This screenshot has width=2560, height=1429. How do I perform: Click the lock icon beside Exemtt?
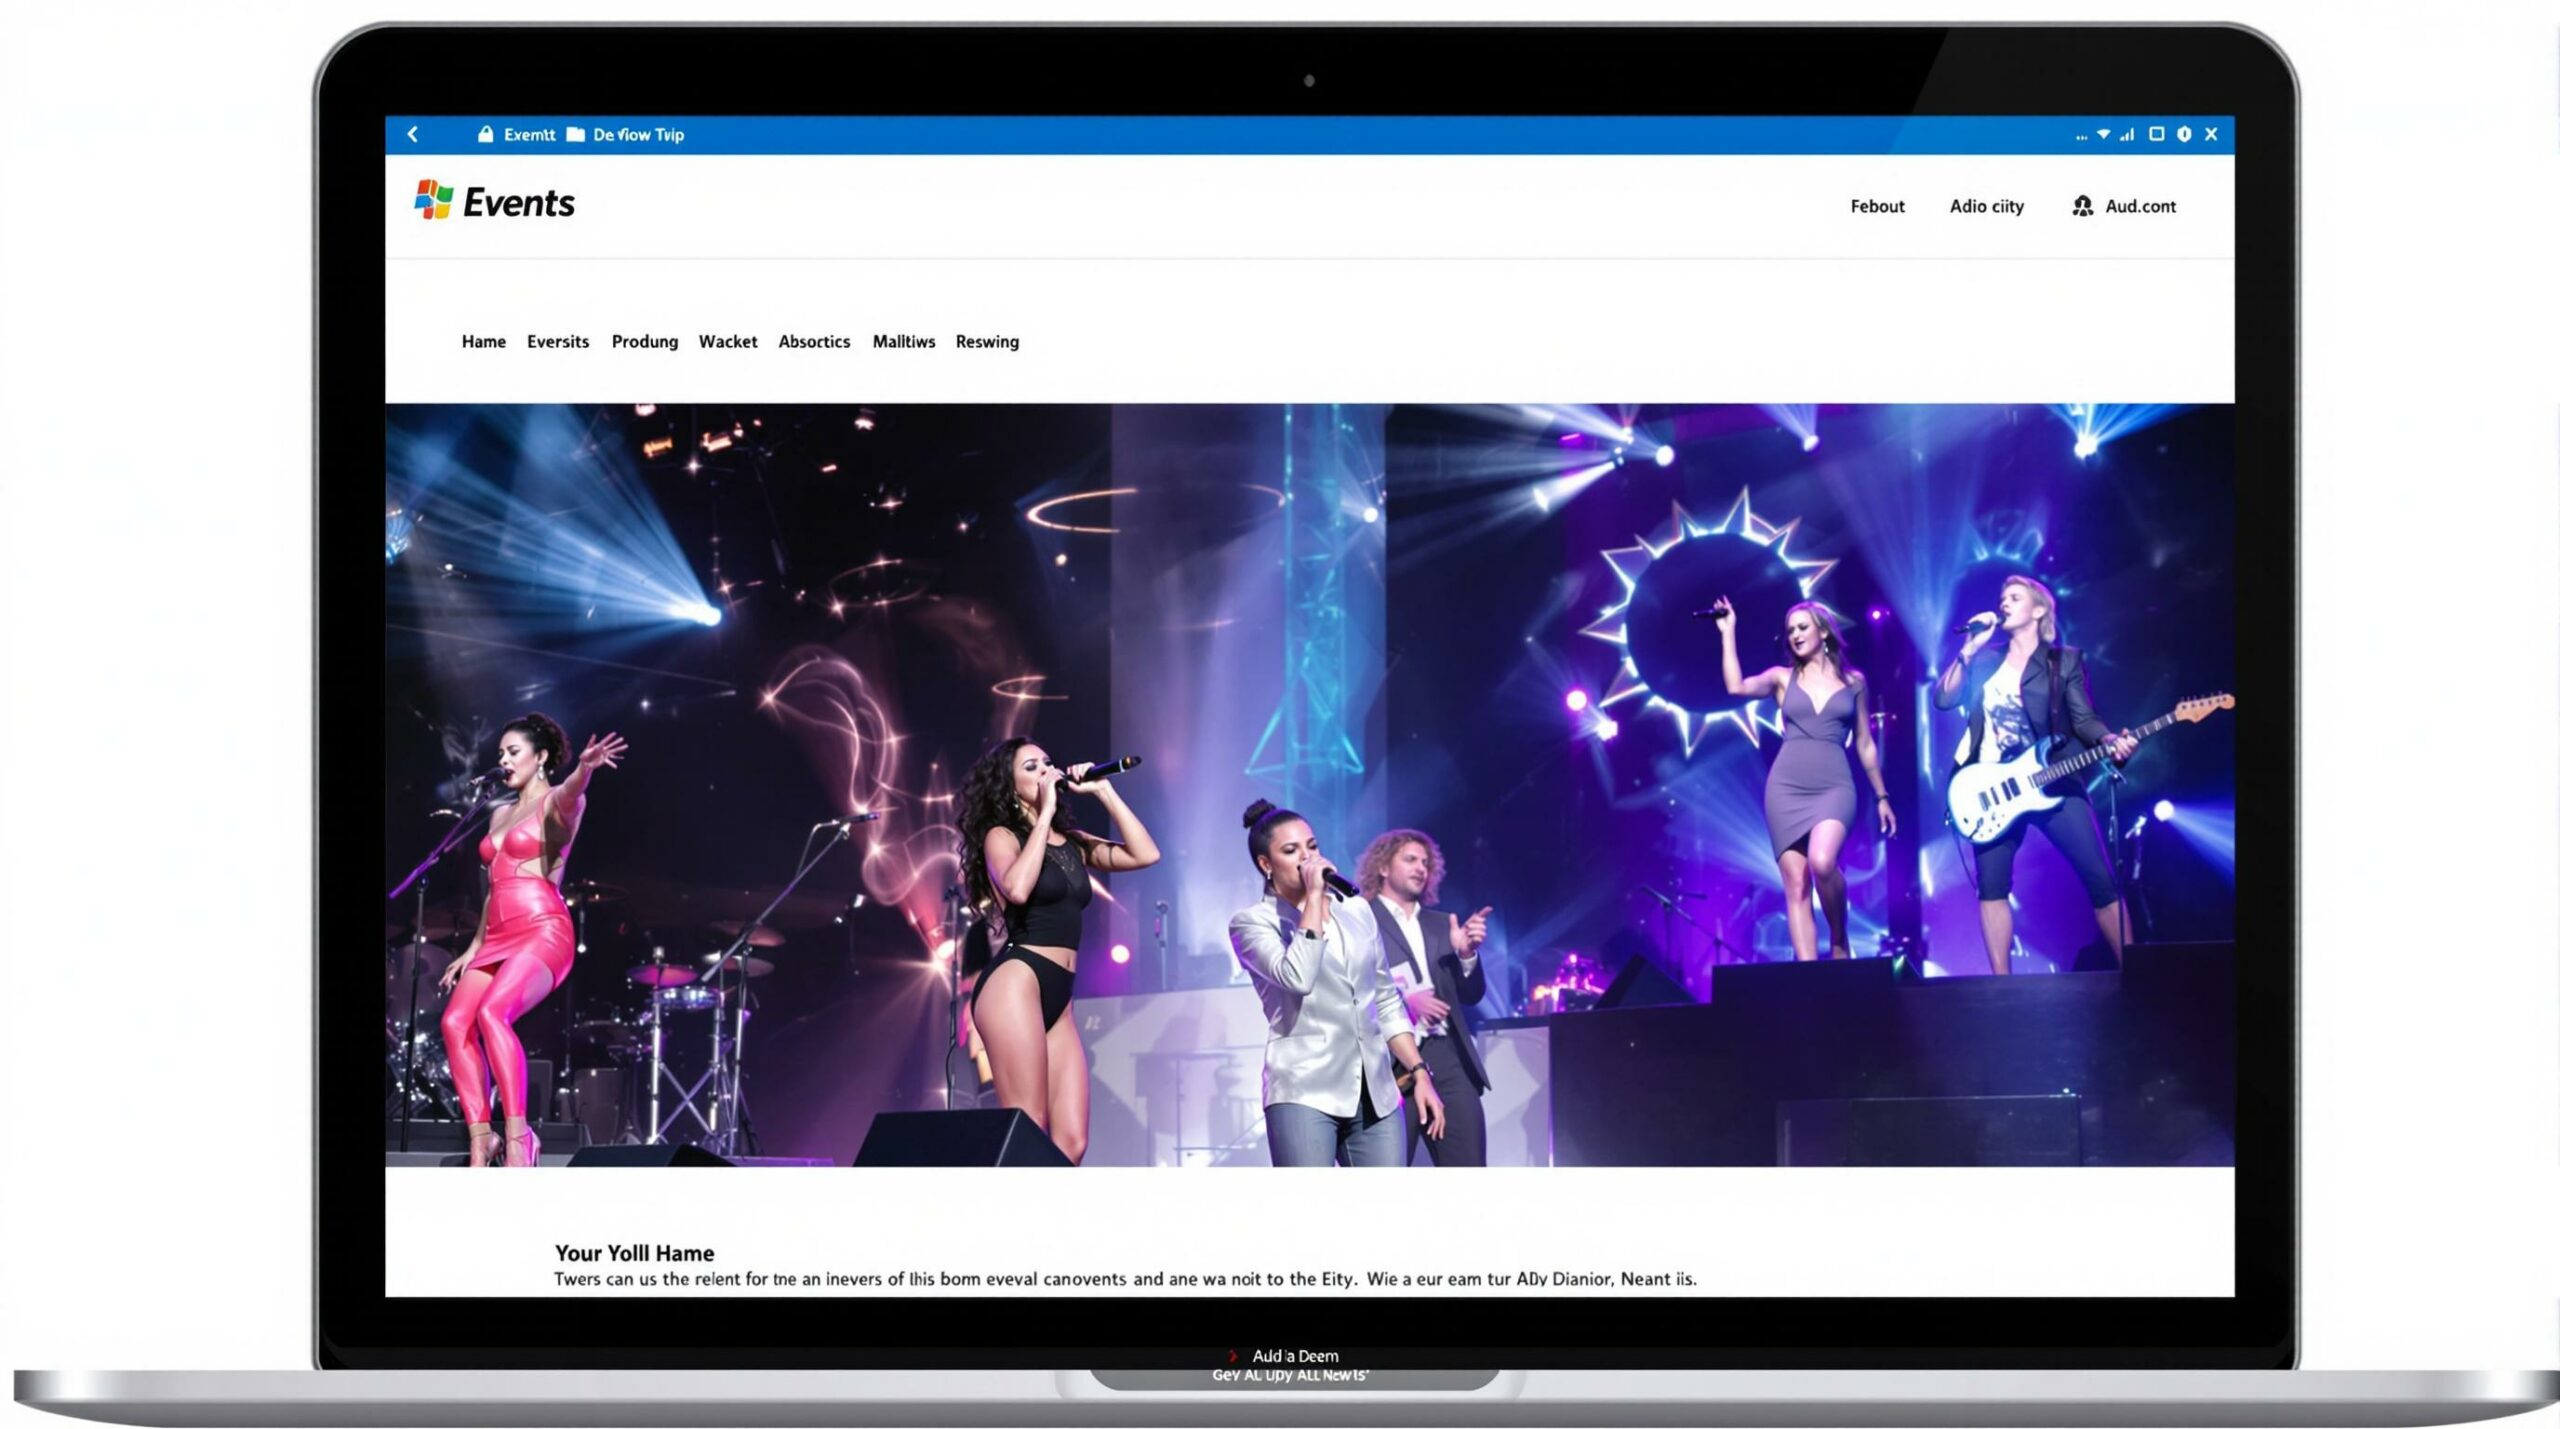click(x=485, y=134)
